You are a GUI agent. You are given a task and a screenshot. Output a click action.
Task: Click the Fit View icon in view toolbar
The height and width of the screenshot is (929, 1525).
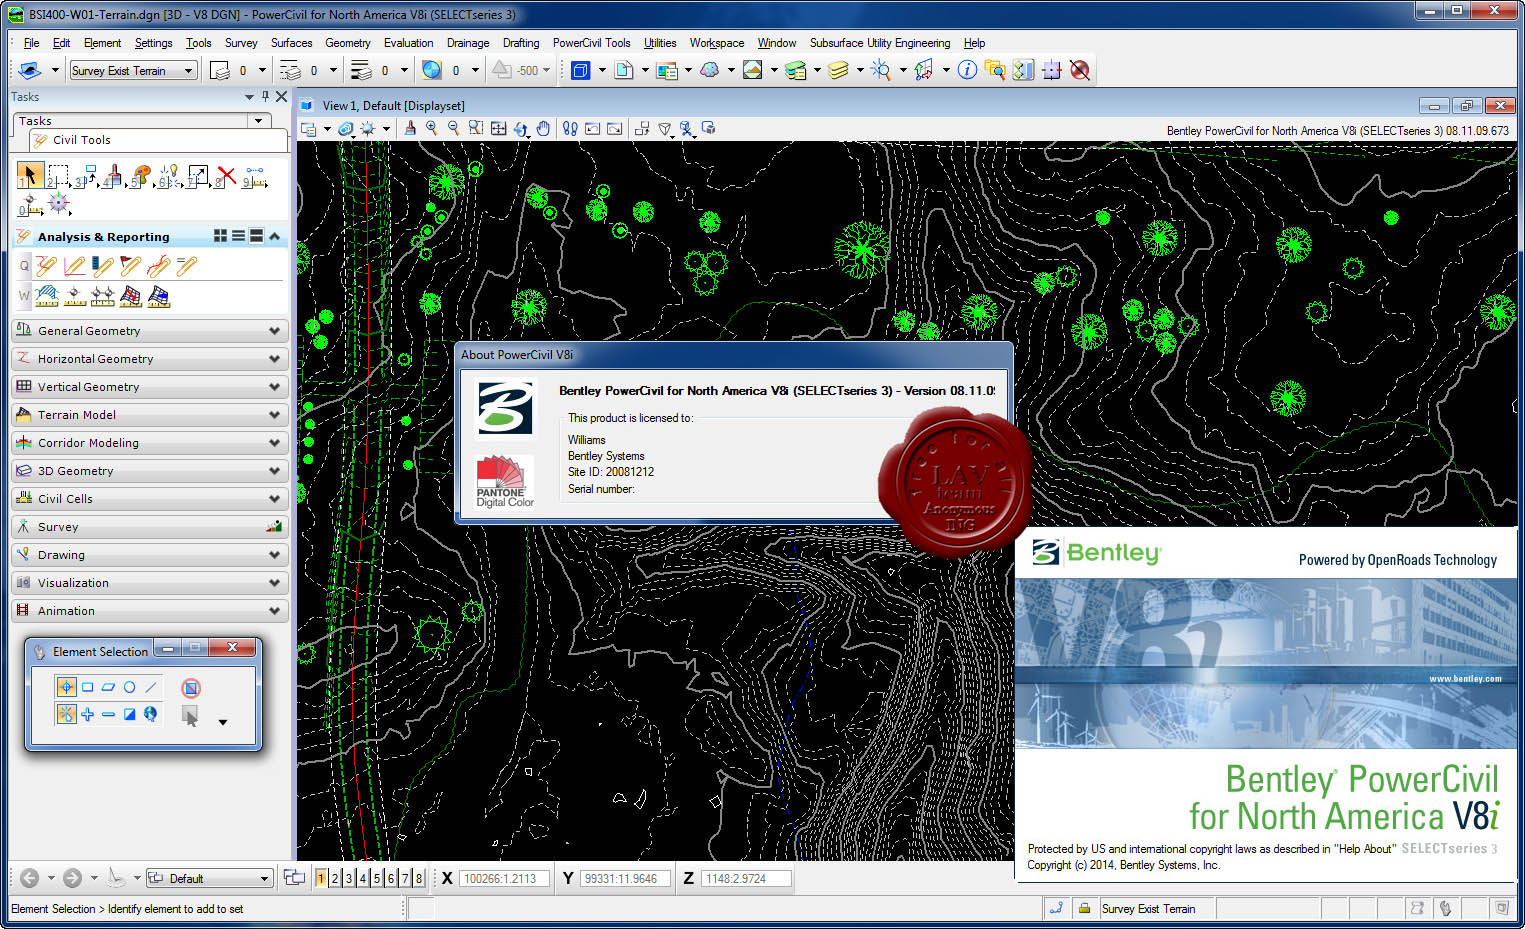(498, 128)
